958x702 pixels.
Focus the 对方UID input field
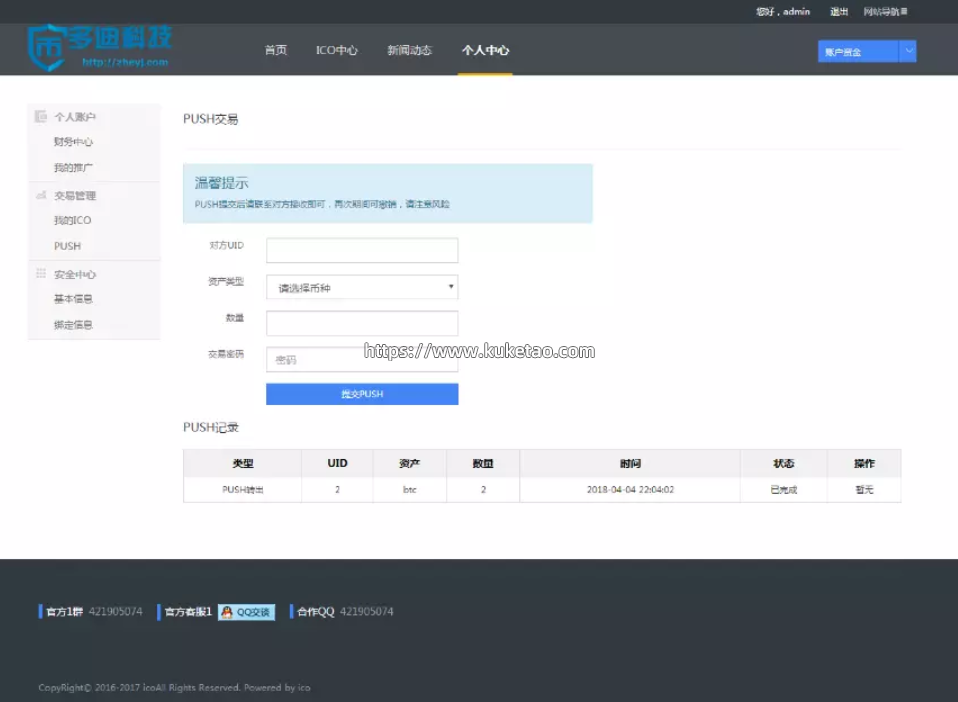coord(362,250)
